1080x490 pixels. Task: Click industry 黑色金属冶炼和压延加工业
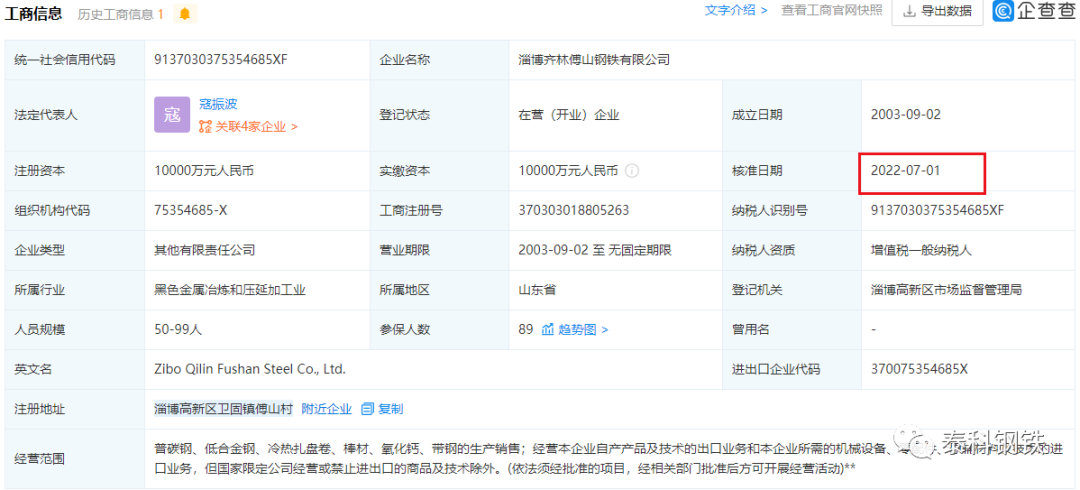pyautogui.click(x=230, y=290)
